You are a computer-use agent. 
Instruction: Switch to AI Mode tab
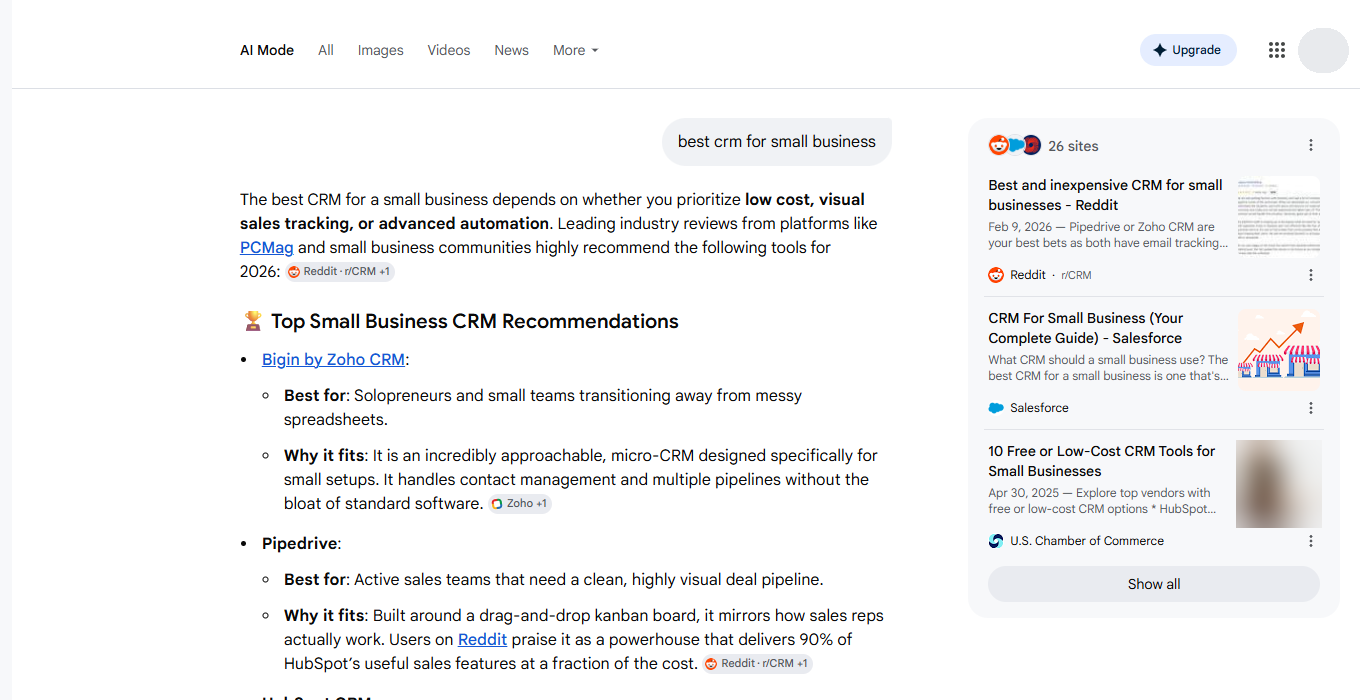[x=267, y=50]
